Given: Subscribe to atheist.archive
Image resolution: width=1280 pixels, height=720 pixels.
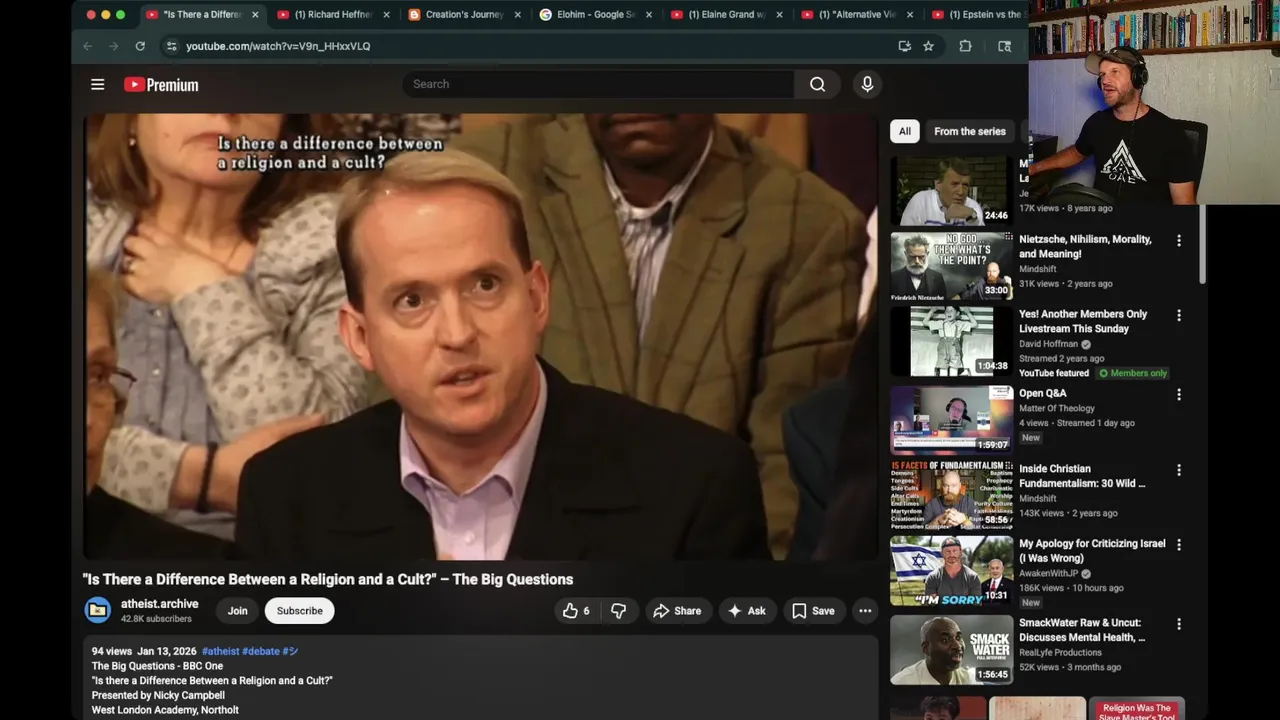Looking at the screenshot, I should coord(299,611).
